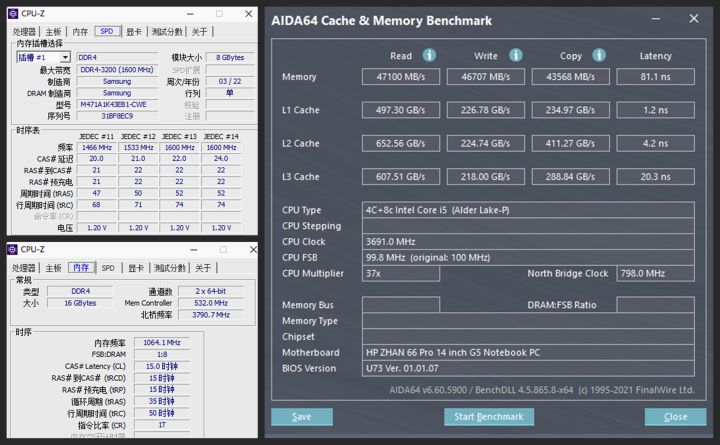Switch to SPD tab in lower CPU-Z window

108,268
